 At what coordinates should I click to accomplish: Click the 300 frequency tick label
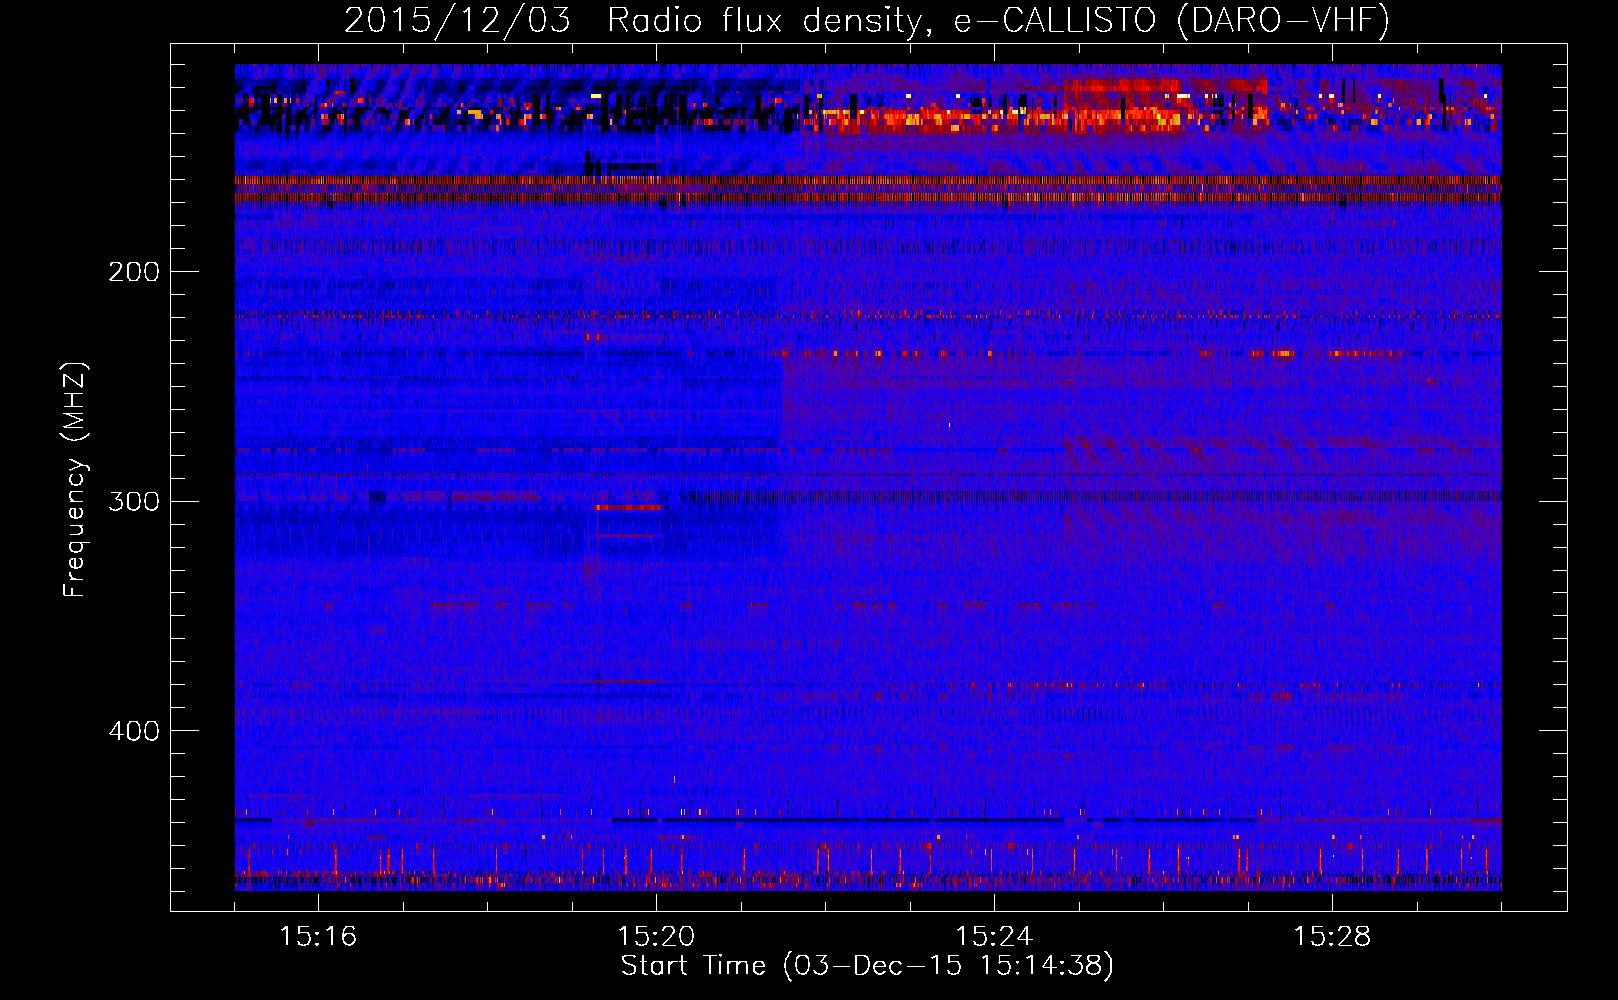[x=134, y=501]
